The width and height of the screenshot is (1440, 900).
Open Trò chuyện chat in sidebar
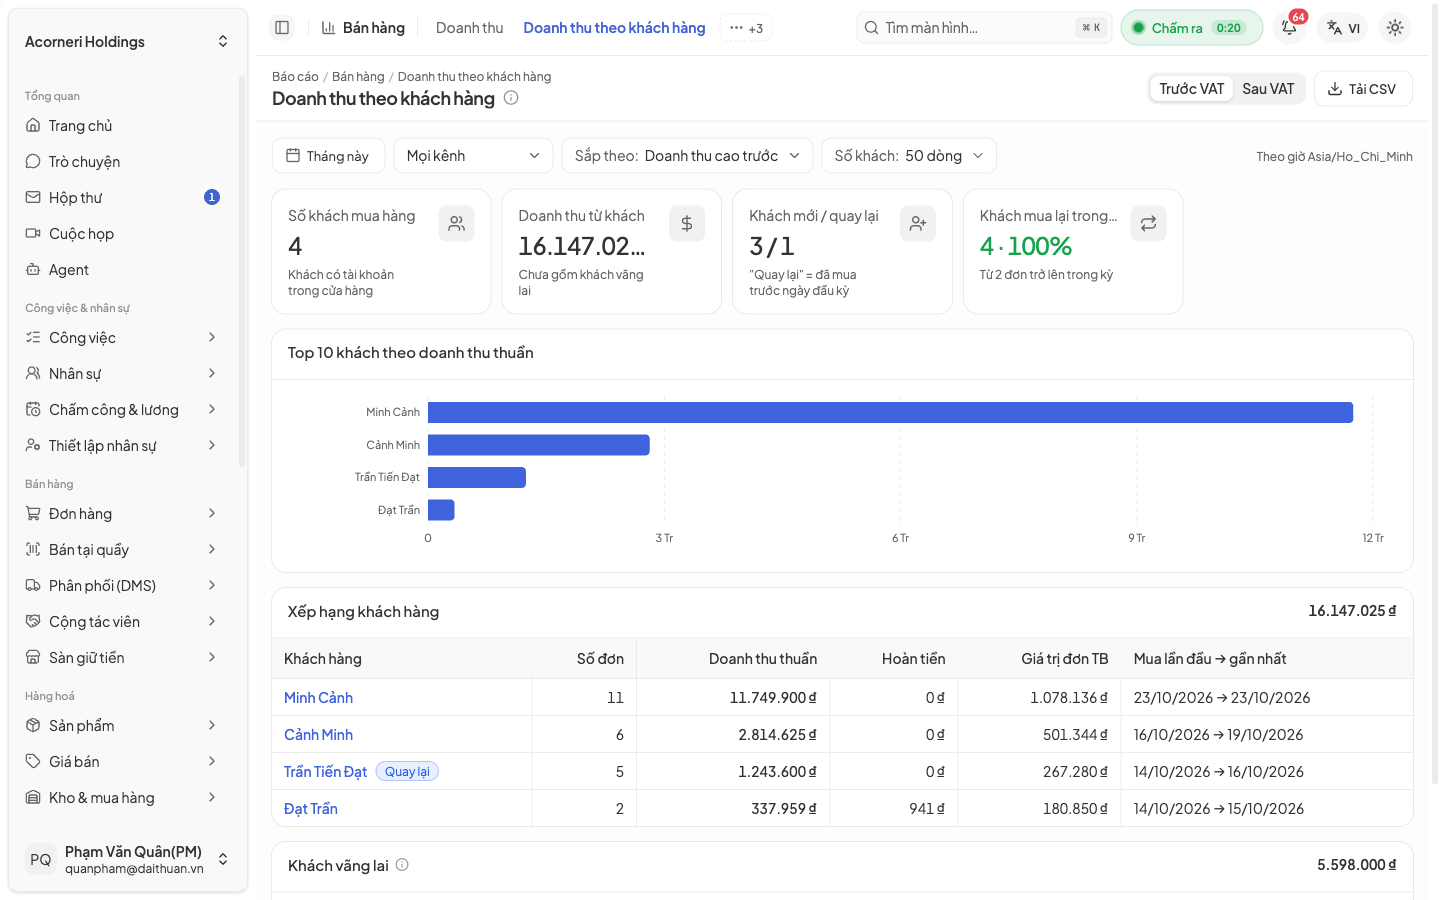123,162
